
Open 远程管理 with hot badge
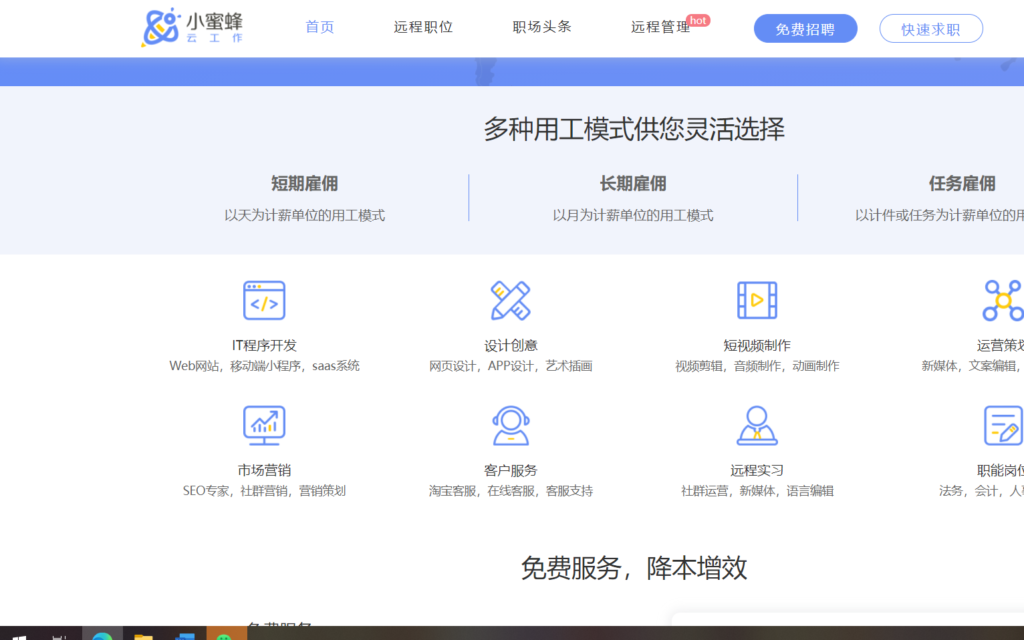[x=661, y=27]
